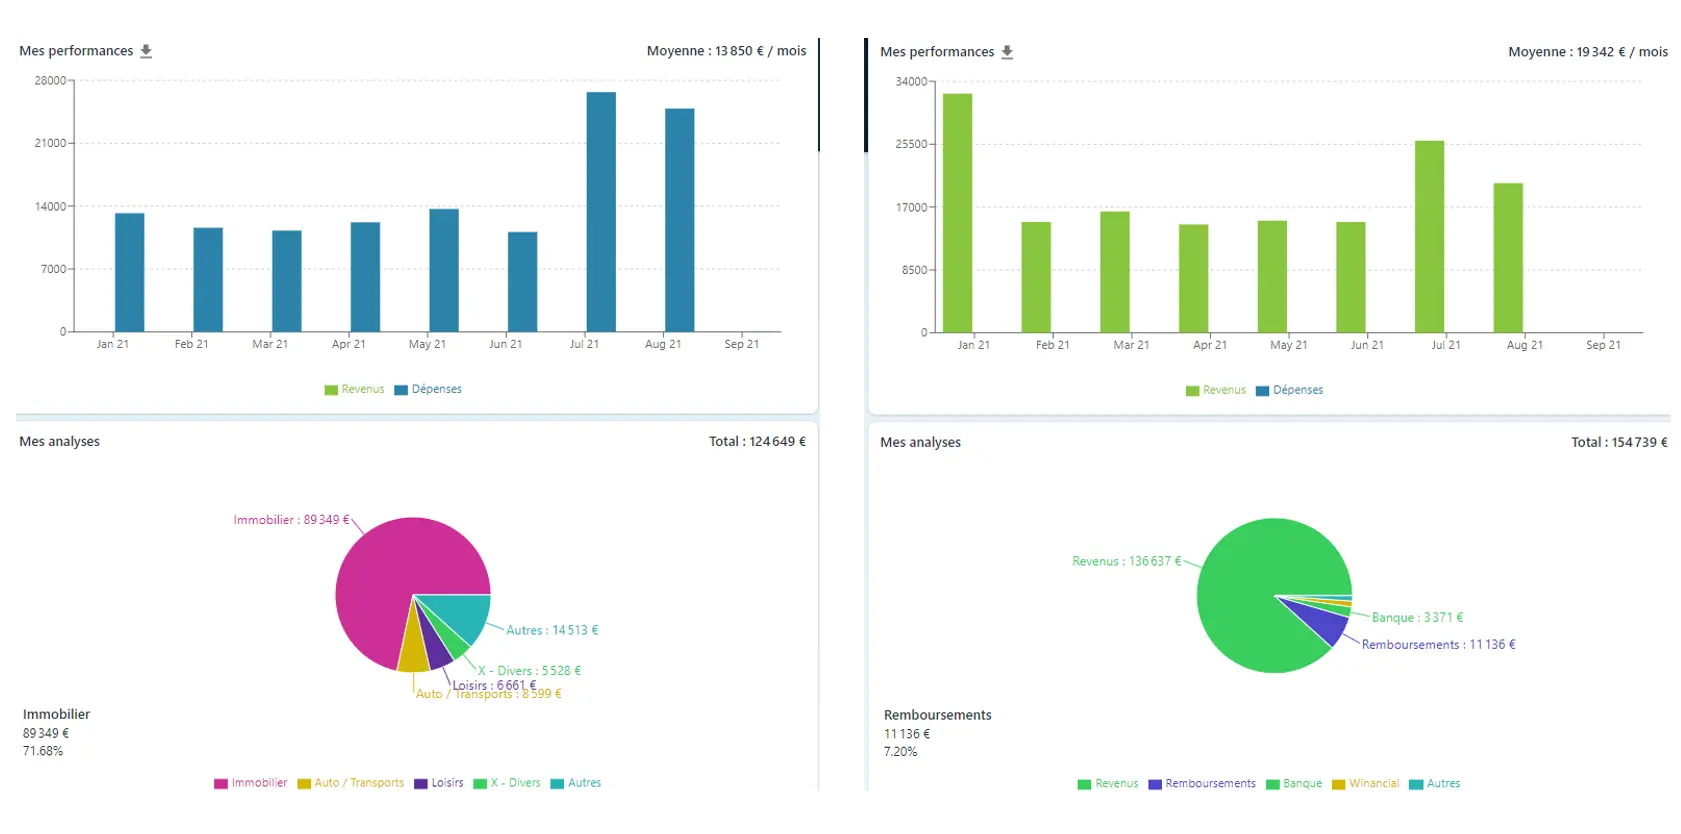The width and height of the screenshot is (1681, 834).
Task: Toggle Revenus legend under the green bar chart
Action: (x=1215, y=390)
